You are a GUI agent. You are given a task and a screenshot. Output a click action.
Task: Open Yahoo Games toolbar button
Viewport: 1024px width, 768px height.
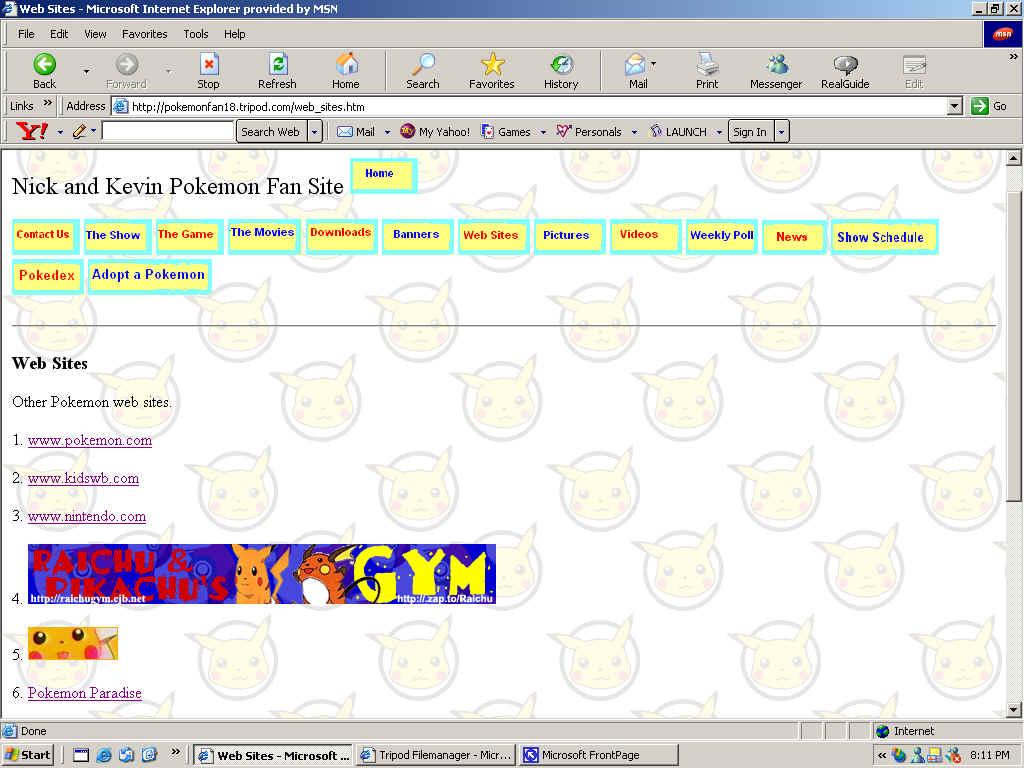tap(505, 131)
